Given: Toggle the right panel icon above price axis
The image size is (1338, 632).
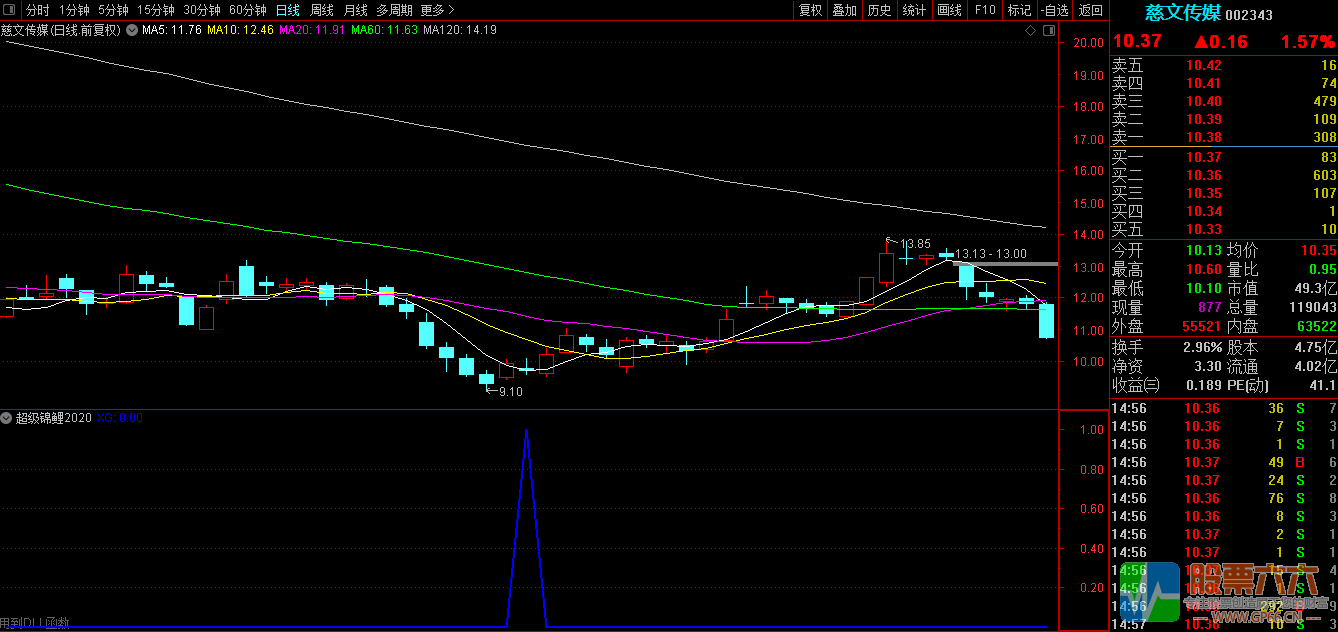Looking at the screenshot, I should tap(1049, 31).
